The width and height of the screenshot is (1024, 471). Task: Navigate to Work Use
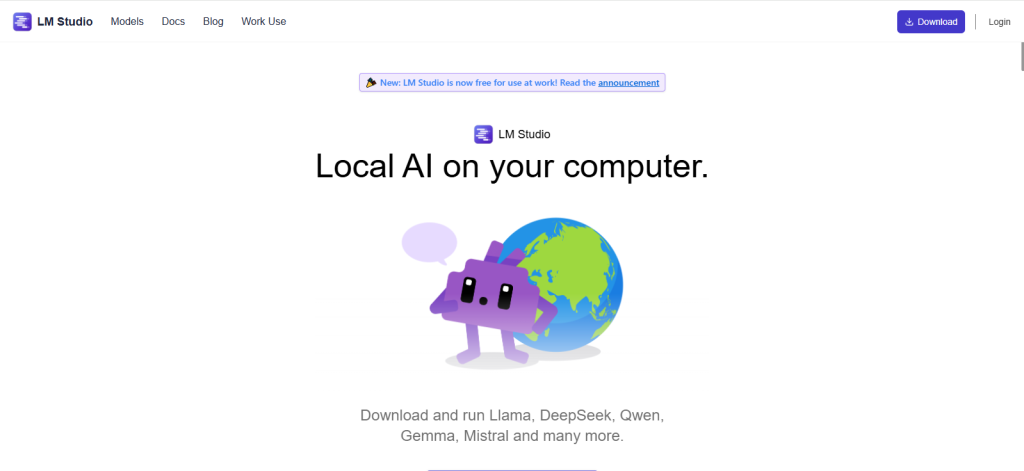(x=263, y=22)
